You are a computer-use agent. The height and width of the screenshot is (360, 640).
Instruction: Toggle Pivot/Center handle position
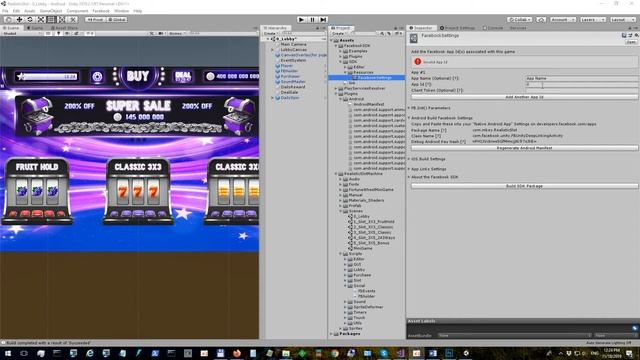pos(95,19)
